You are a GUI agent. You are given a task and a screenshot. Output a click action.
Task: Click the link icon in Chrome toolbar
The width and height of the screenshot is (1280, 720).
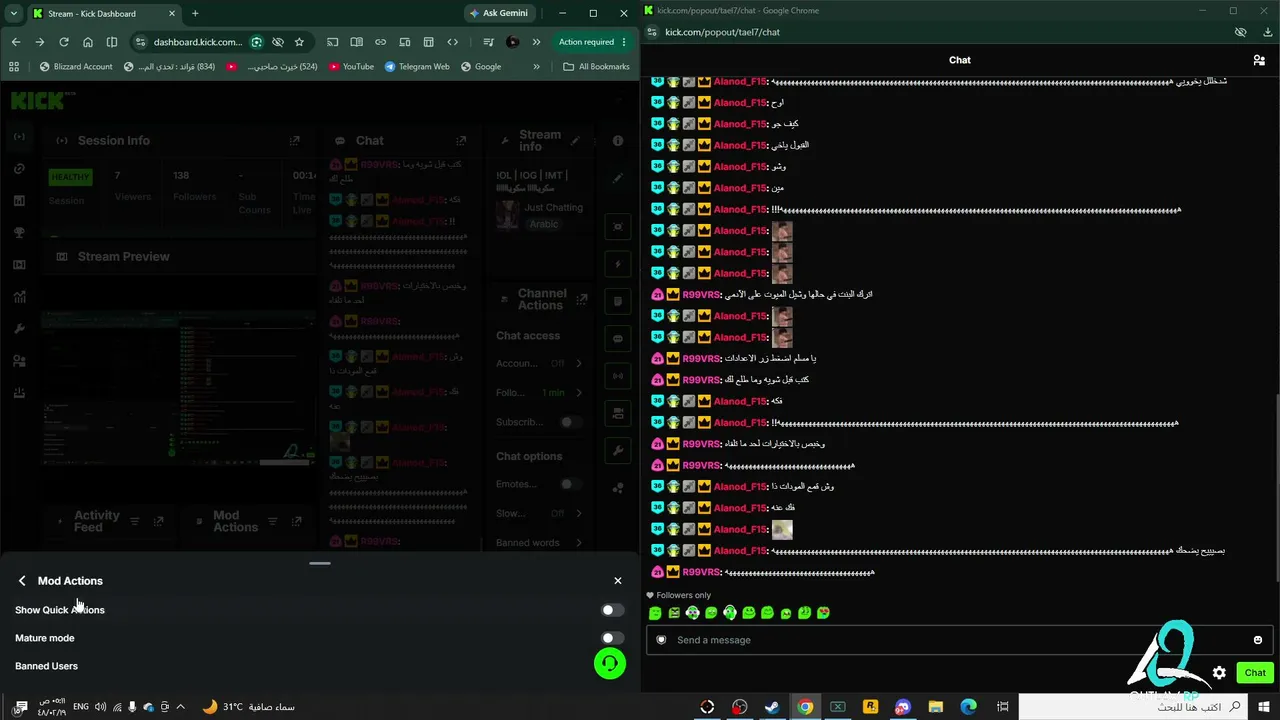click(x=381, y=42)
